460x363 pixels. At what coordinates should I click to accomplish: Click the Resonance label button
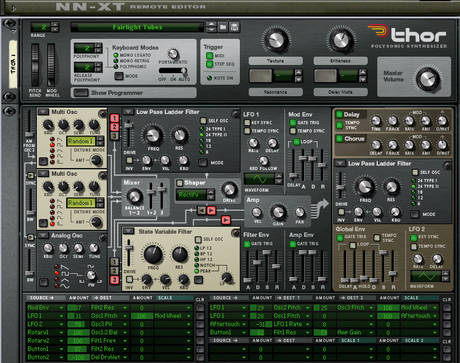276,92
